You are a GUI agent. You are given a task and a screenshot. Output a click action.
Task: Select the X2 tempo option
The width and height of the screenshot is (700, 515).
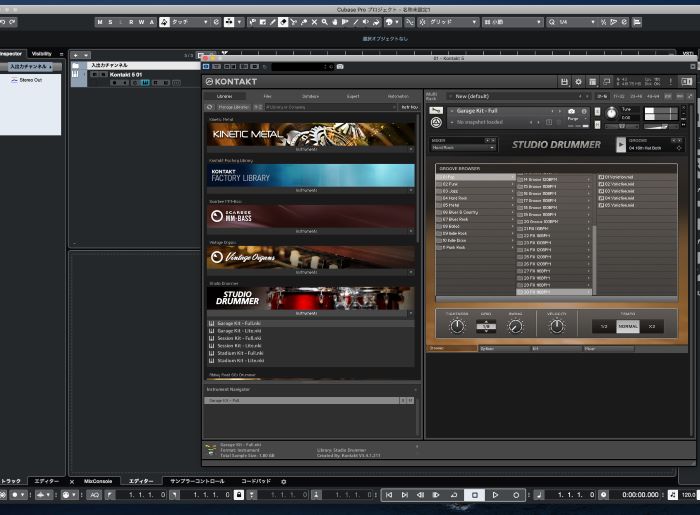coord(652,326)
